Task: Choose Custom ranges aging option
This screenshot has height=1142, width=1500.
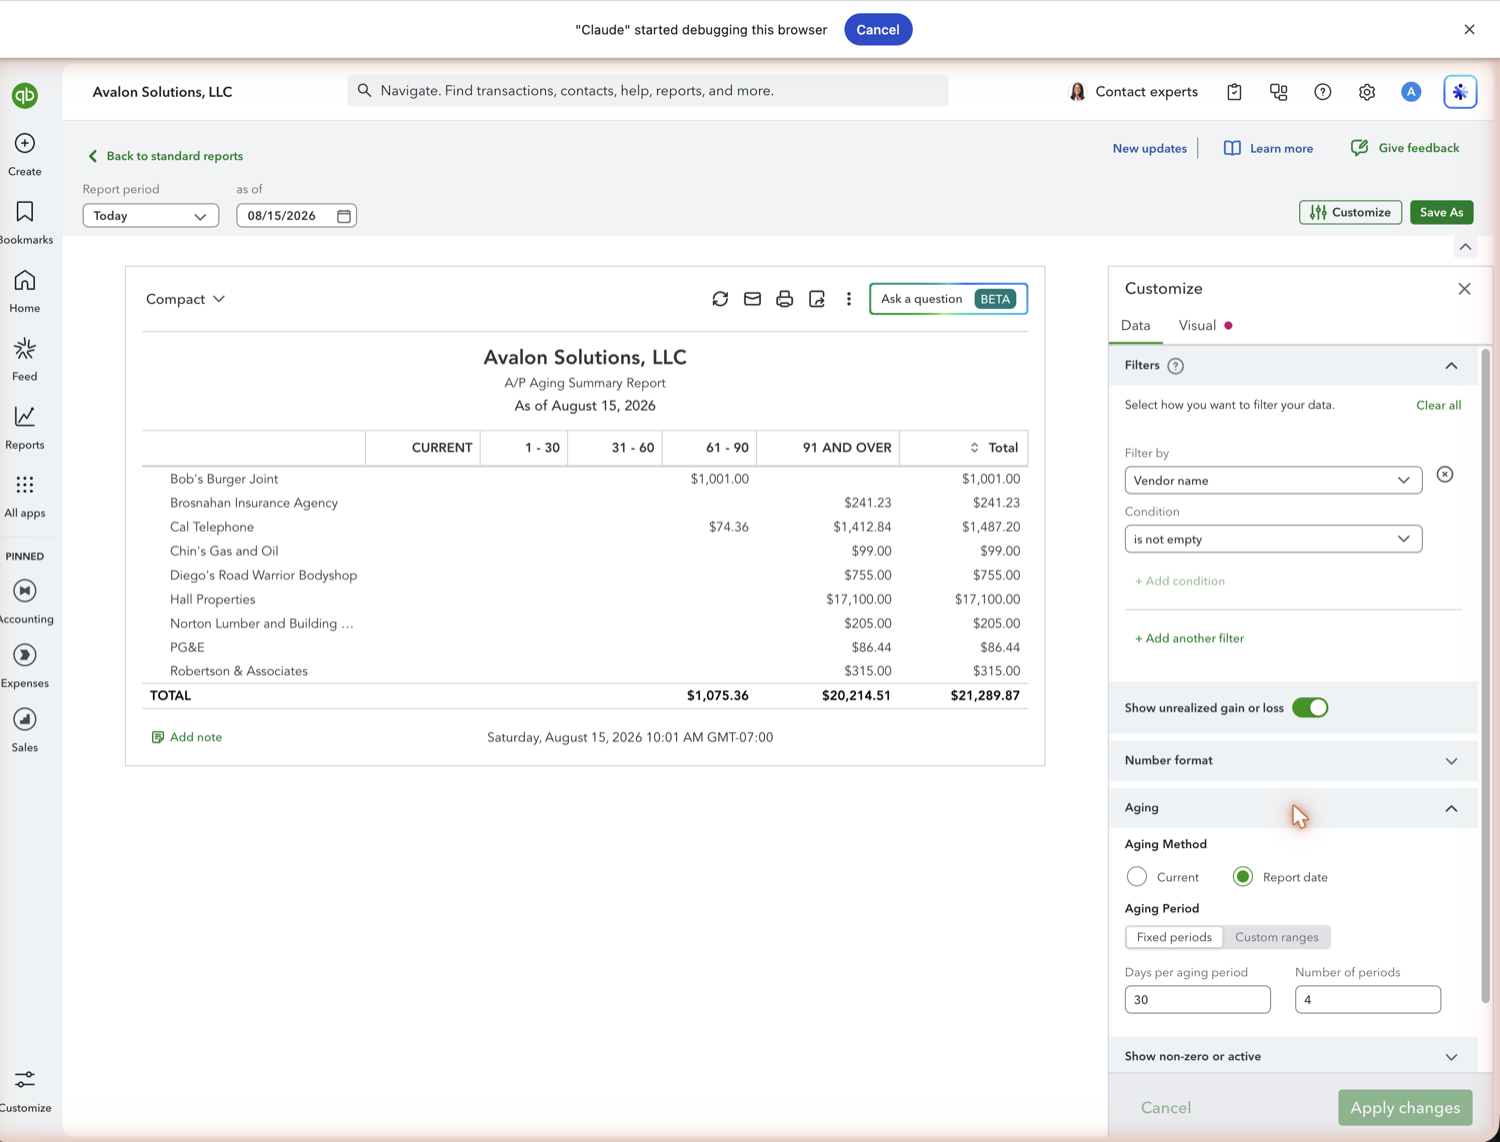Action: coord(1277,937)
